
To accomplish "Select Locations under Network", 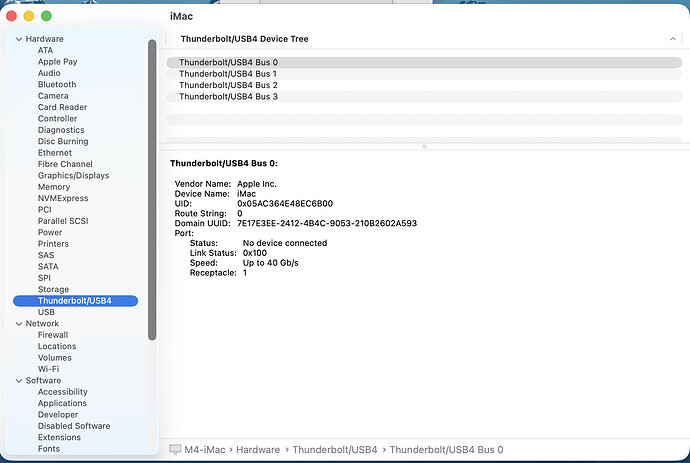I will tap(57, 346).
